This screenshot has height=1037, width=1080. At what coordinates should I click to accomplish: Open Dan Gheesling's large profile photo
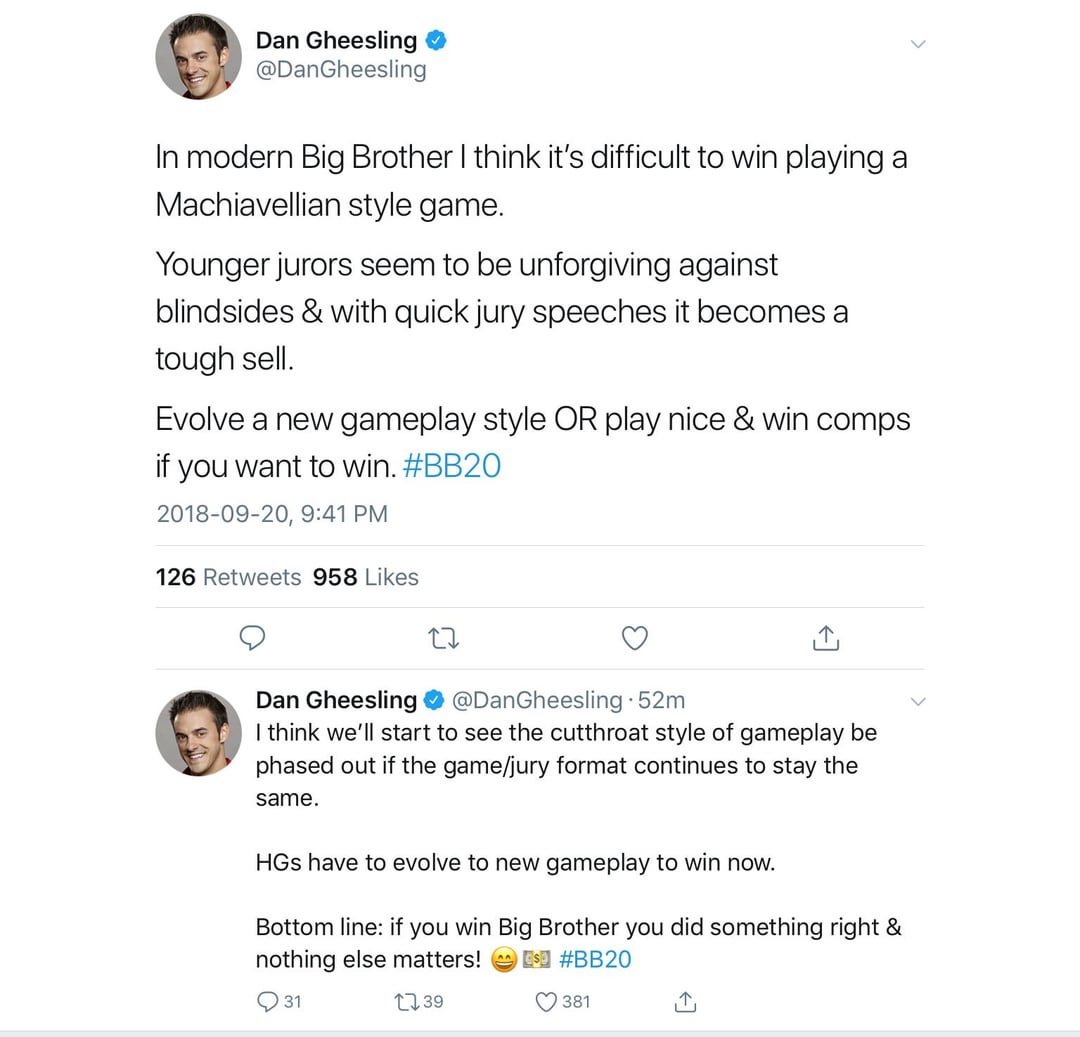(198, 56)
